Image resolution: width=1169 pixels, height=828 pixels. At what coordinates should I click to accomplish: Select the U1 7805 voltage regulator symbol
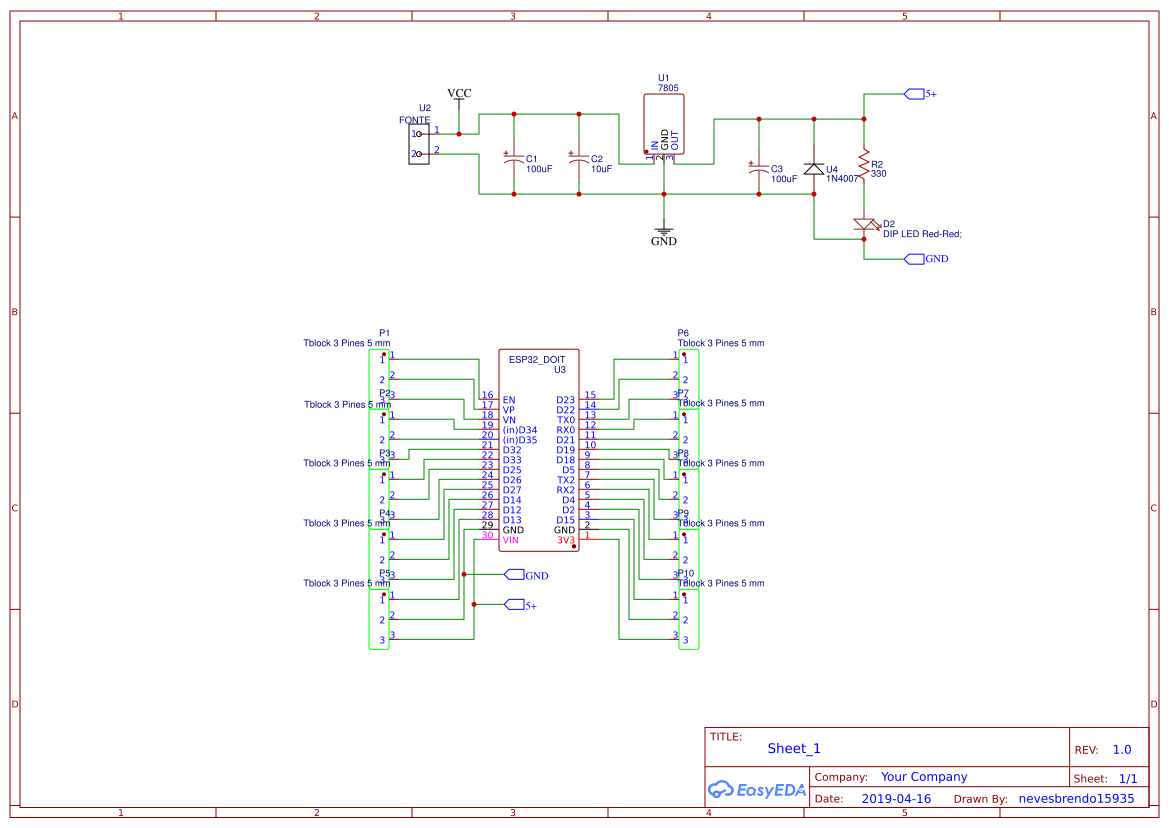(x=664, y=124)
